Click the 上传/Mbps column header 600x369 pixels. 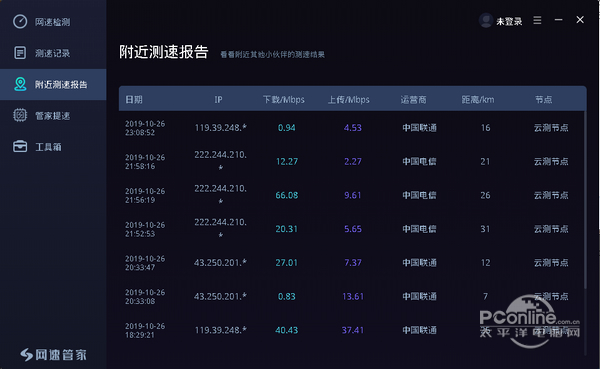tap(349, 100)
